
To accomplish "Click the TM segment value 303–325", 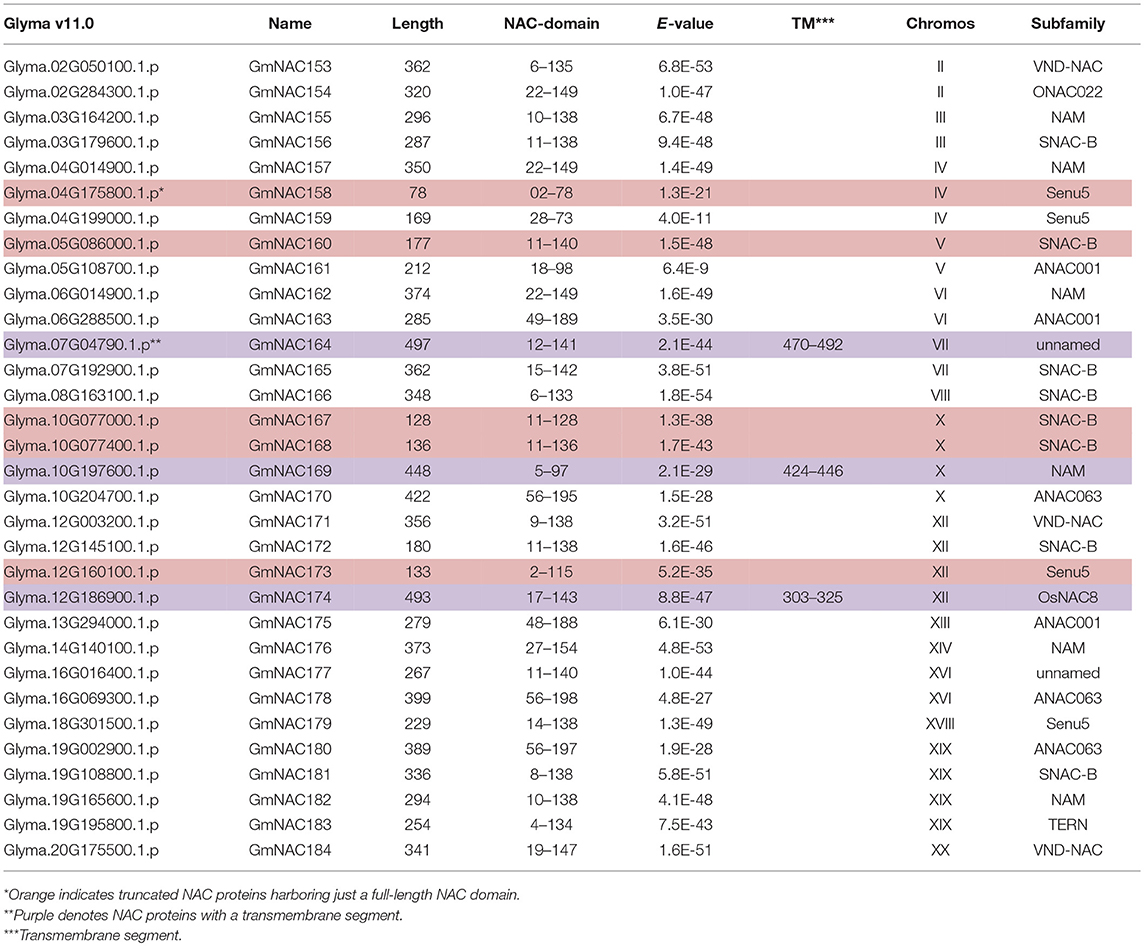I will coord(813,597).
